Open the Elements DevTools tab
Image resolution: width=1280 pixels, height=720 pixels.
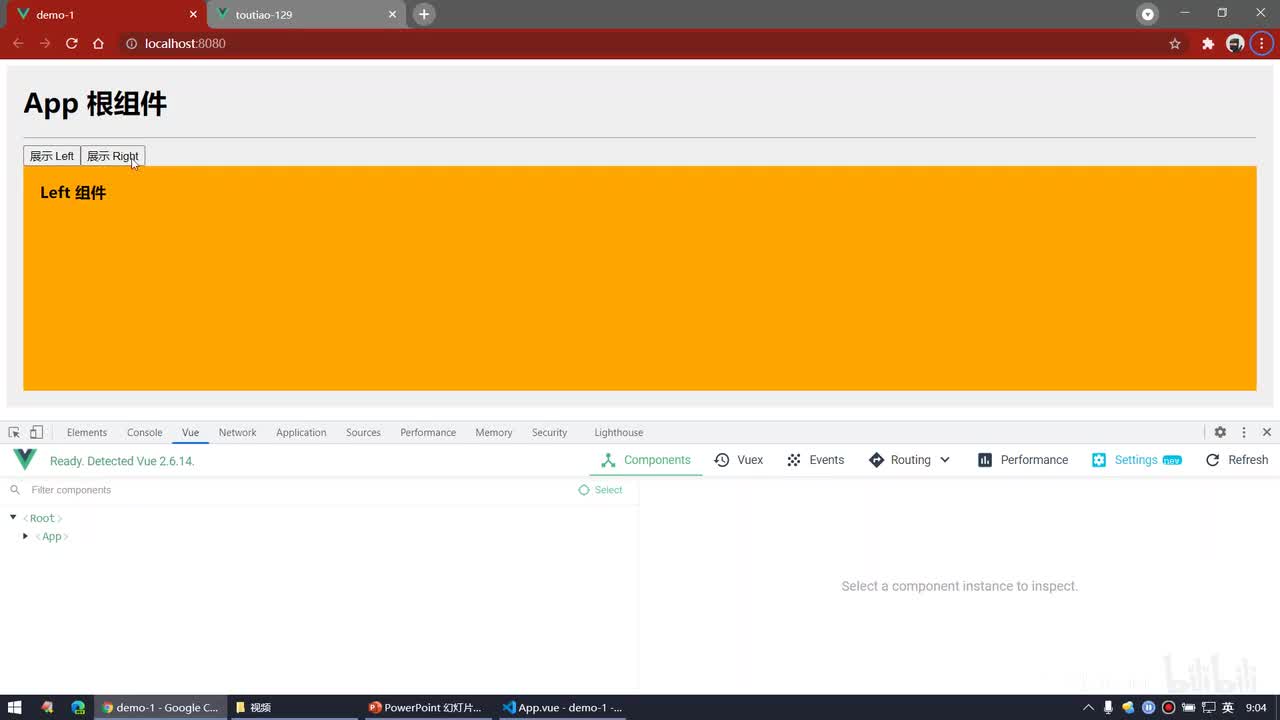point(87,432)
